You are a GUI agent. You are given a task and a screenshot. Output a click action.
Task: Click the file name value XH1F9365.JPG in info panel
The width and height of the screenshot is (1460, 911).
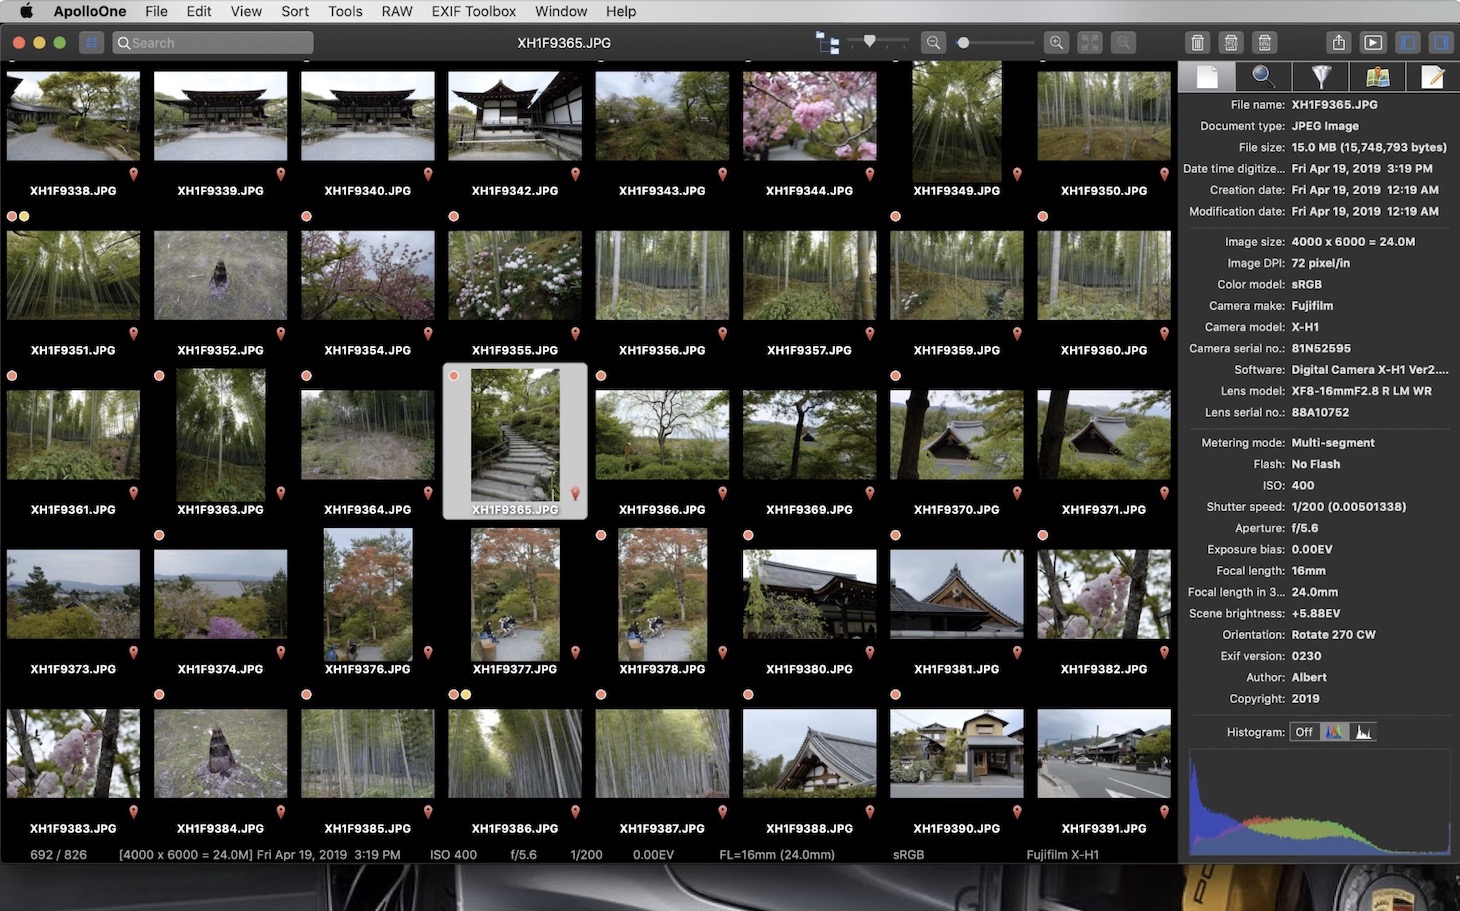tap(1334, 105)
